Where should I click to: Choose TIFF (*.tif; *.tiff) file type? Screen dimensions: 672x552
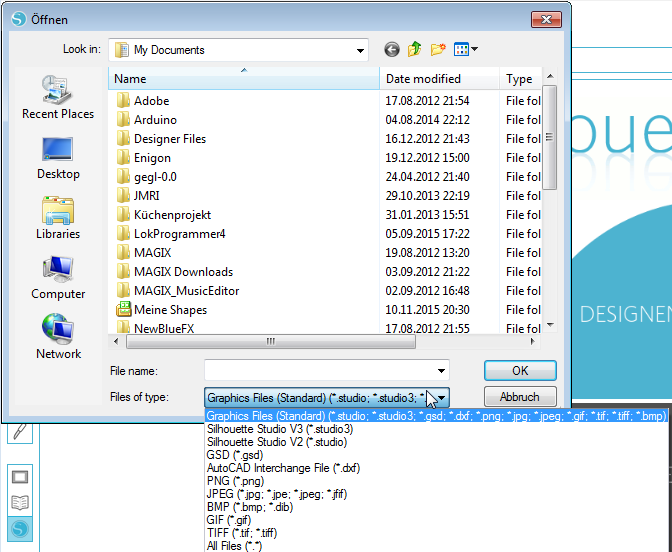(x=242, y=533)
